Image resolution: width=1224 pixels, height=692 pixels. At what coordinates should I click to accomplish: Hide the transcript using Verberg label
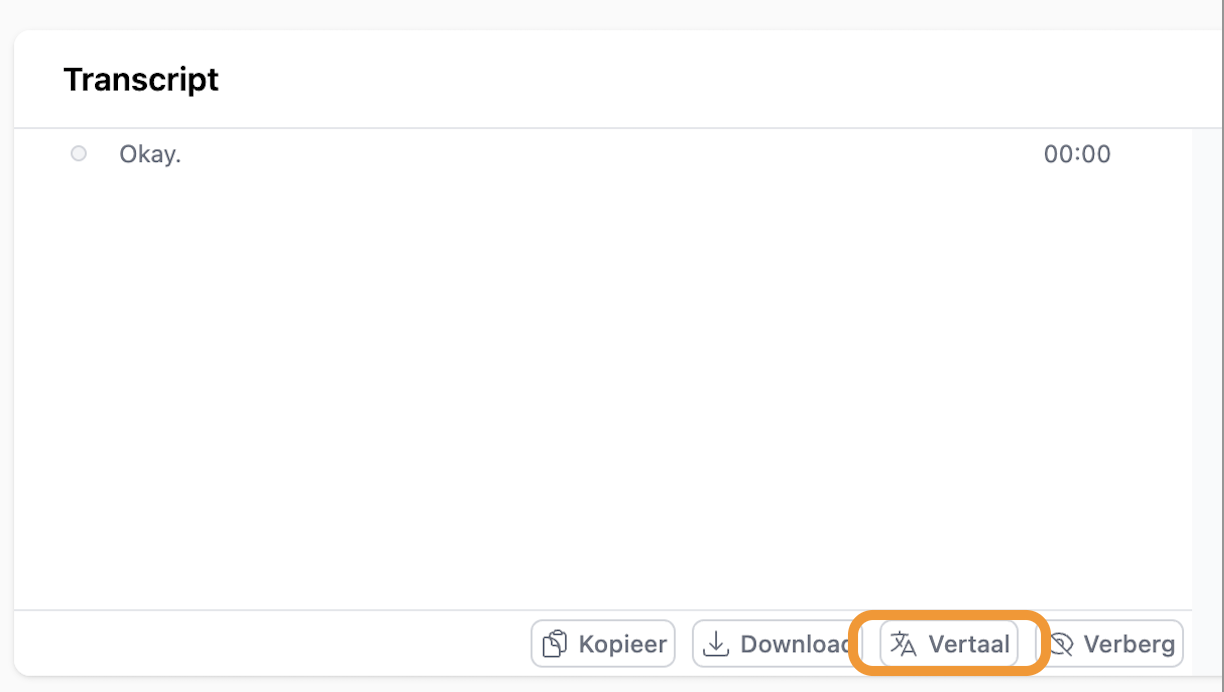tap(1129, 644)
